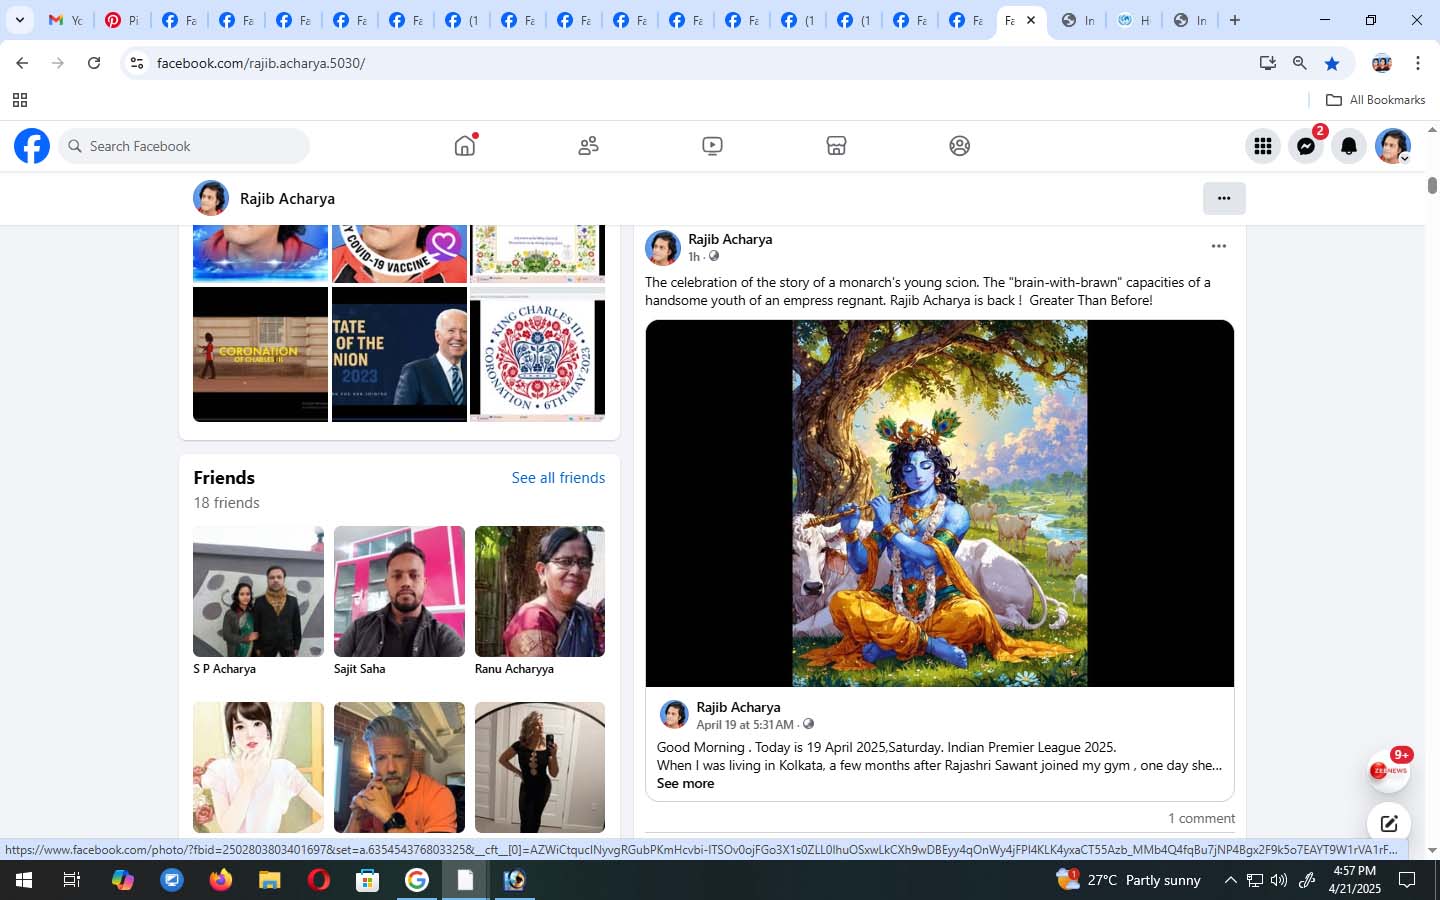Viewport: 1440px width, 900px height.
Task: Open Windows Start menu
Action: pyautogui.click(x=24, y=880)
